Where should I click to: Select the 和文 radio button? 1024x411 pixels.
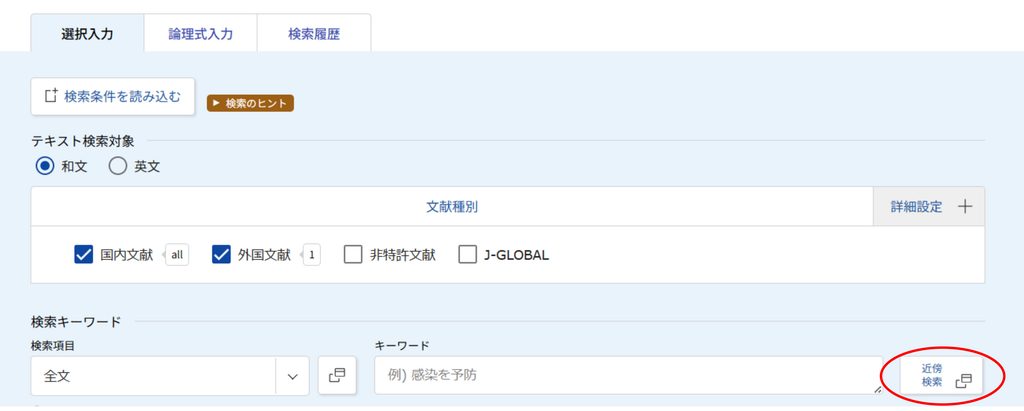click(x=45, y=167)
